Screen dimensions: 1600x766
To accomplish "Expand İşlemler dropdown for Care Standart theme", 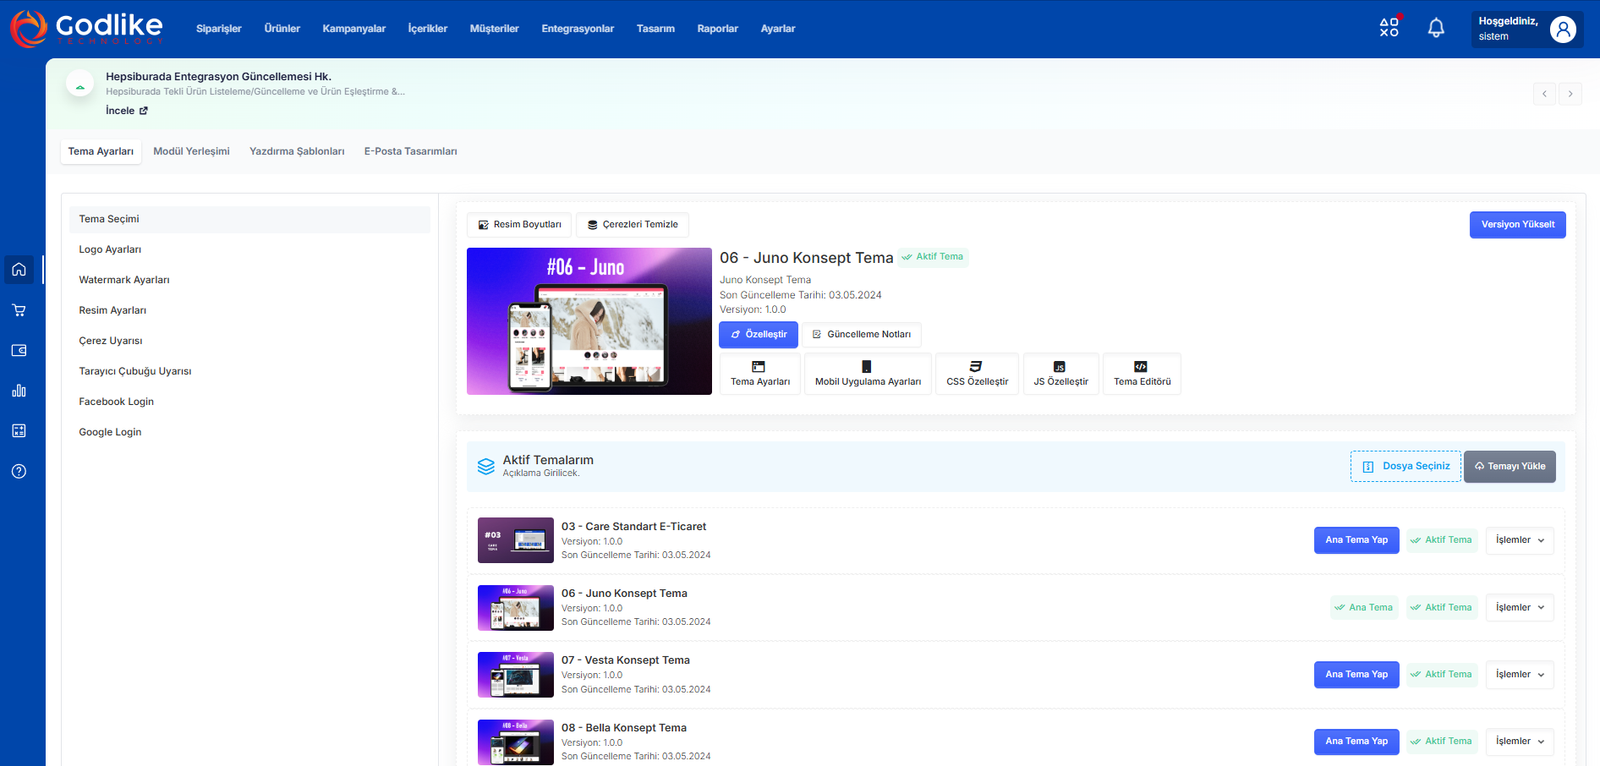I will 1519,540.
